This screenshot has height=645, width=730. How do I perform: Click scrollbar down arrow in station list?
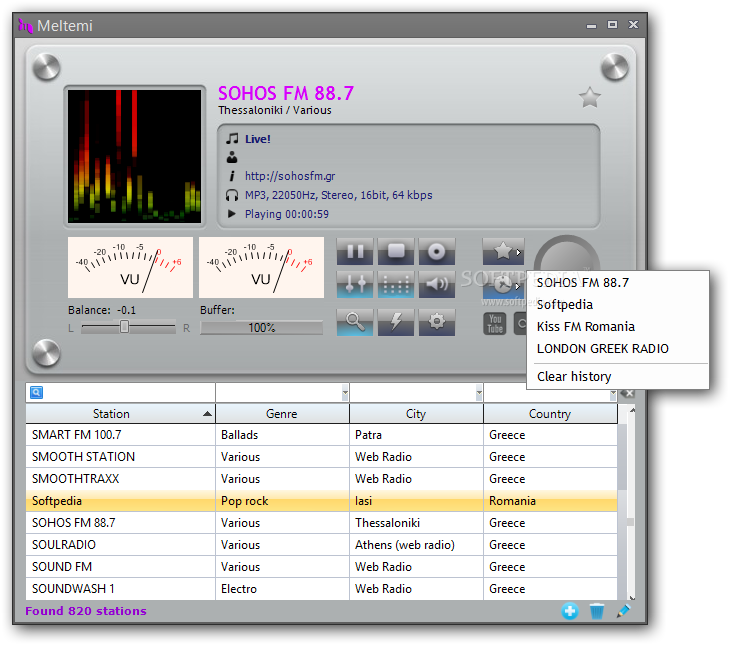[632, 597]
